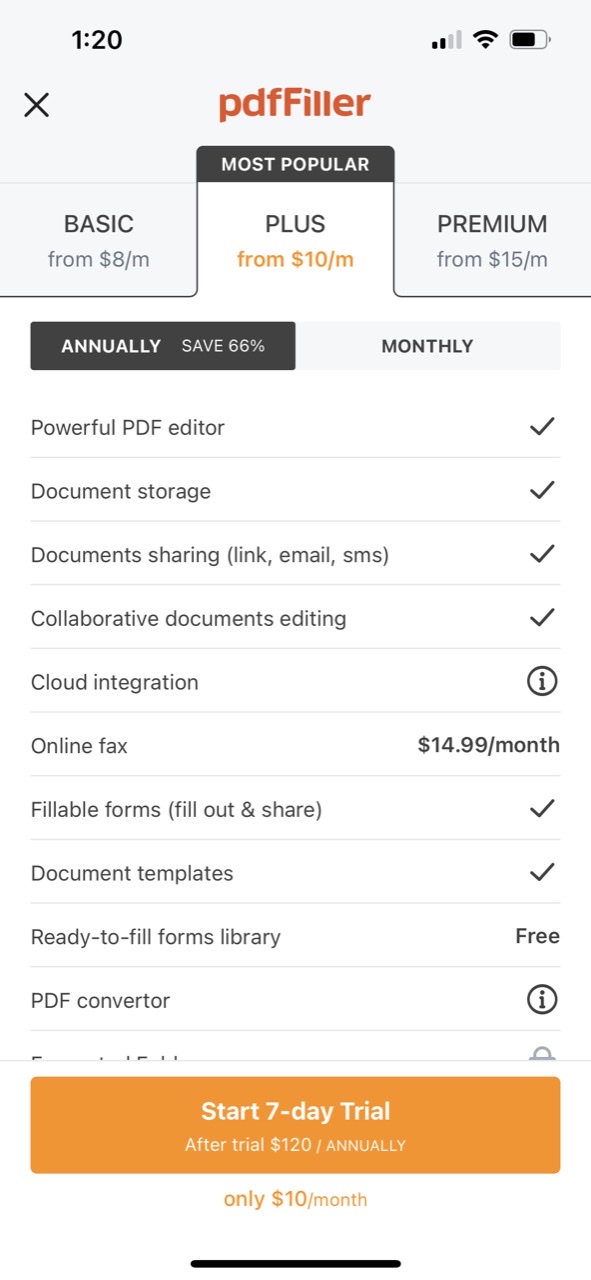Switch to the BASIC plan tab
The image size is (591, 1280).
[98, 240]
